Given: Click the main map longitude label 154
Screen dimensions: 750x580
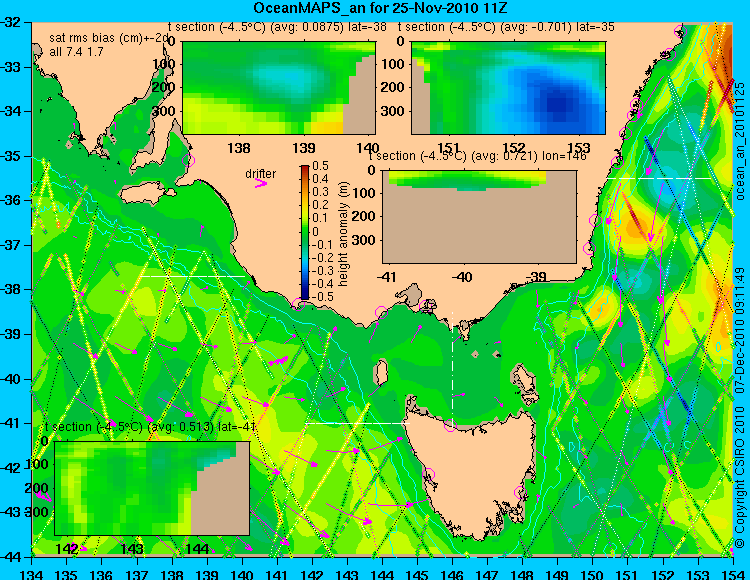Looking at the screenshot, I should [733, 574].
